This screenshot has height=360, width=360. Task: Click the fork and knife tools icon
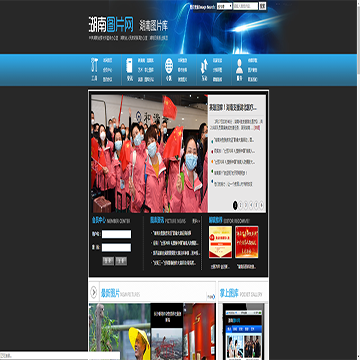tap(94, 65)
